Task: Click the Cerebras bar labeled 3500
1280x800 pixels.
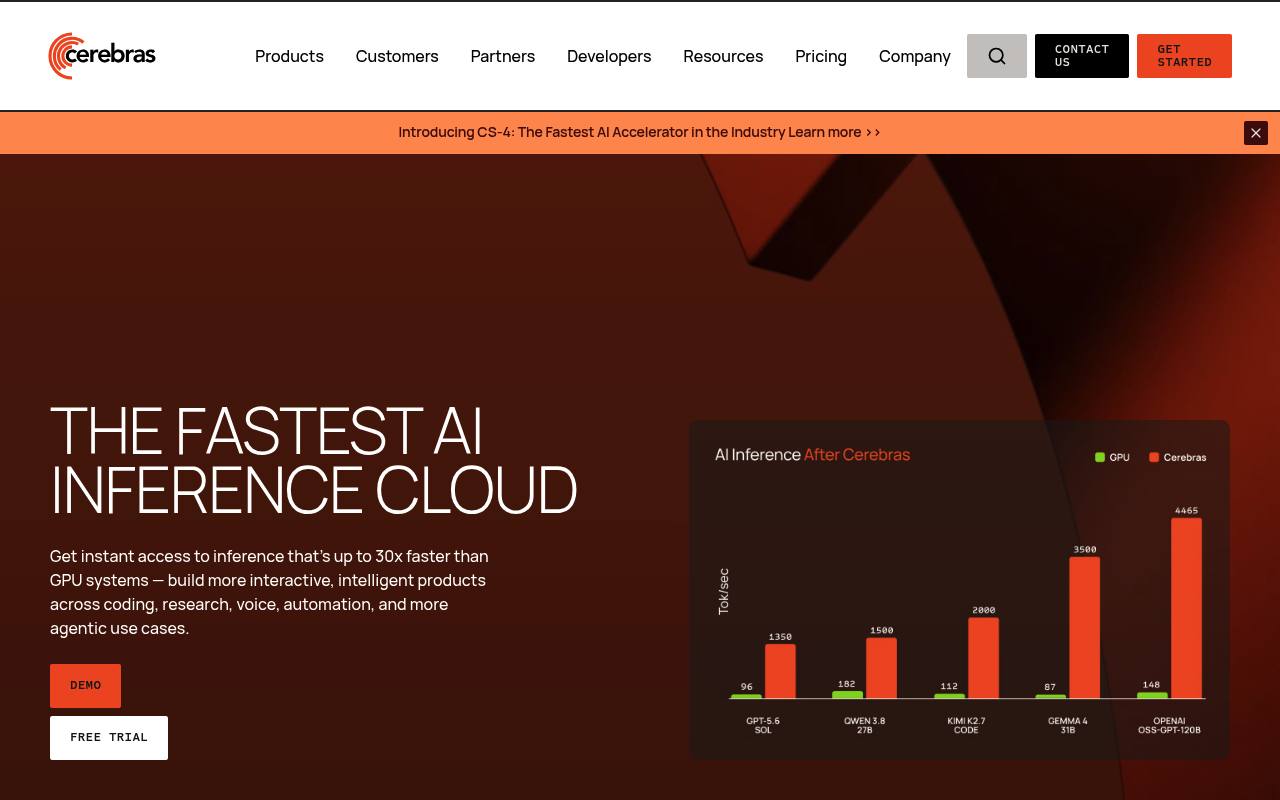Action: (x=1085, y=627)
